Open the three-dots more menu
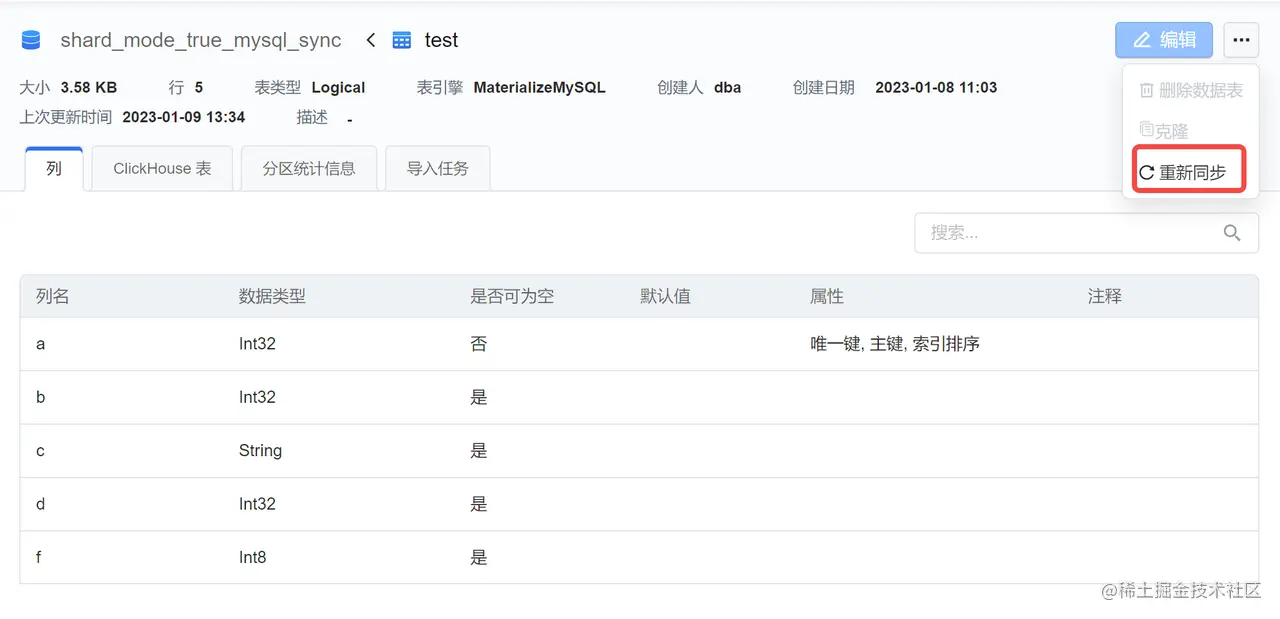This screenshot has height=619, width=1280. tap(1241, 40)
